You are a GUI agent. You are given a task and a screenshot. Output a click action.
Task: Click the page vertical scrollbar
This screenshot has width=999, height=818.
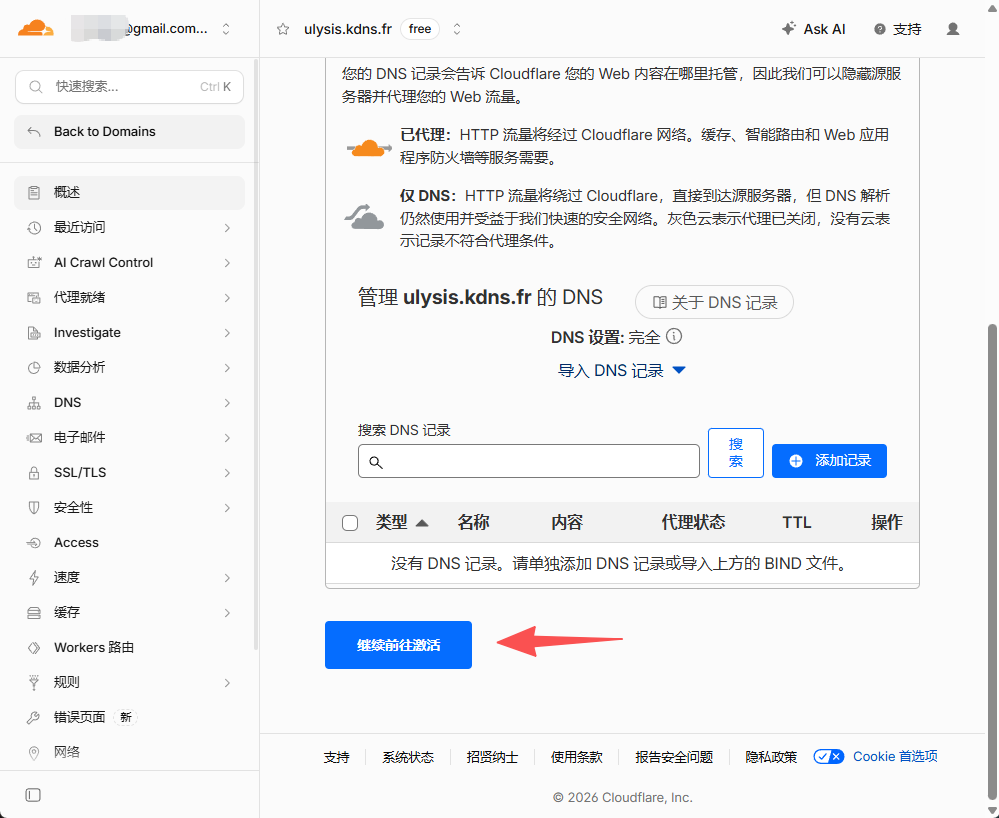click(x=992, y=561)
